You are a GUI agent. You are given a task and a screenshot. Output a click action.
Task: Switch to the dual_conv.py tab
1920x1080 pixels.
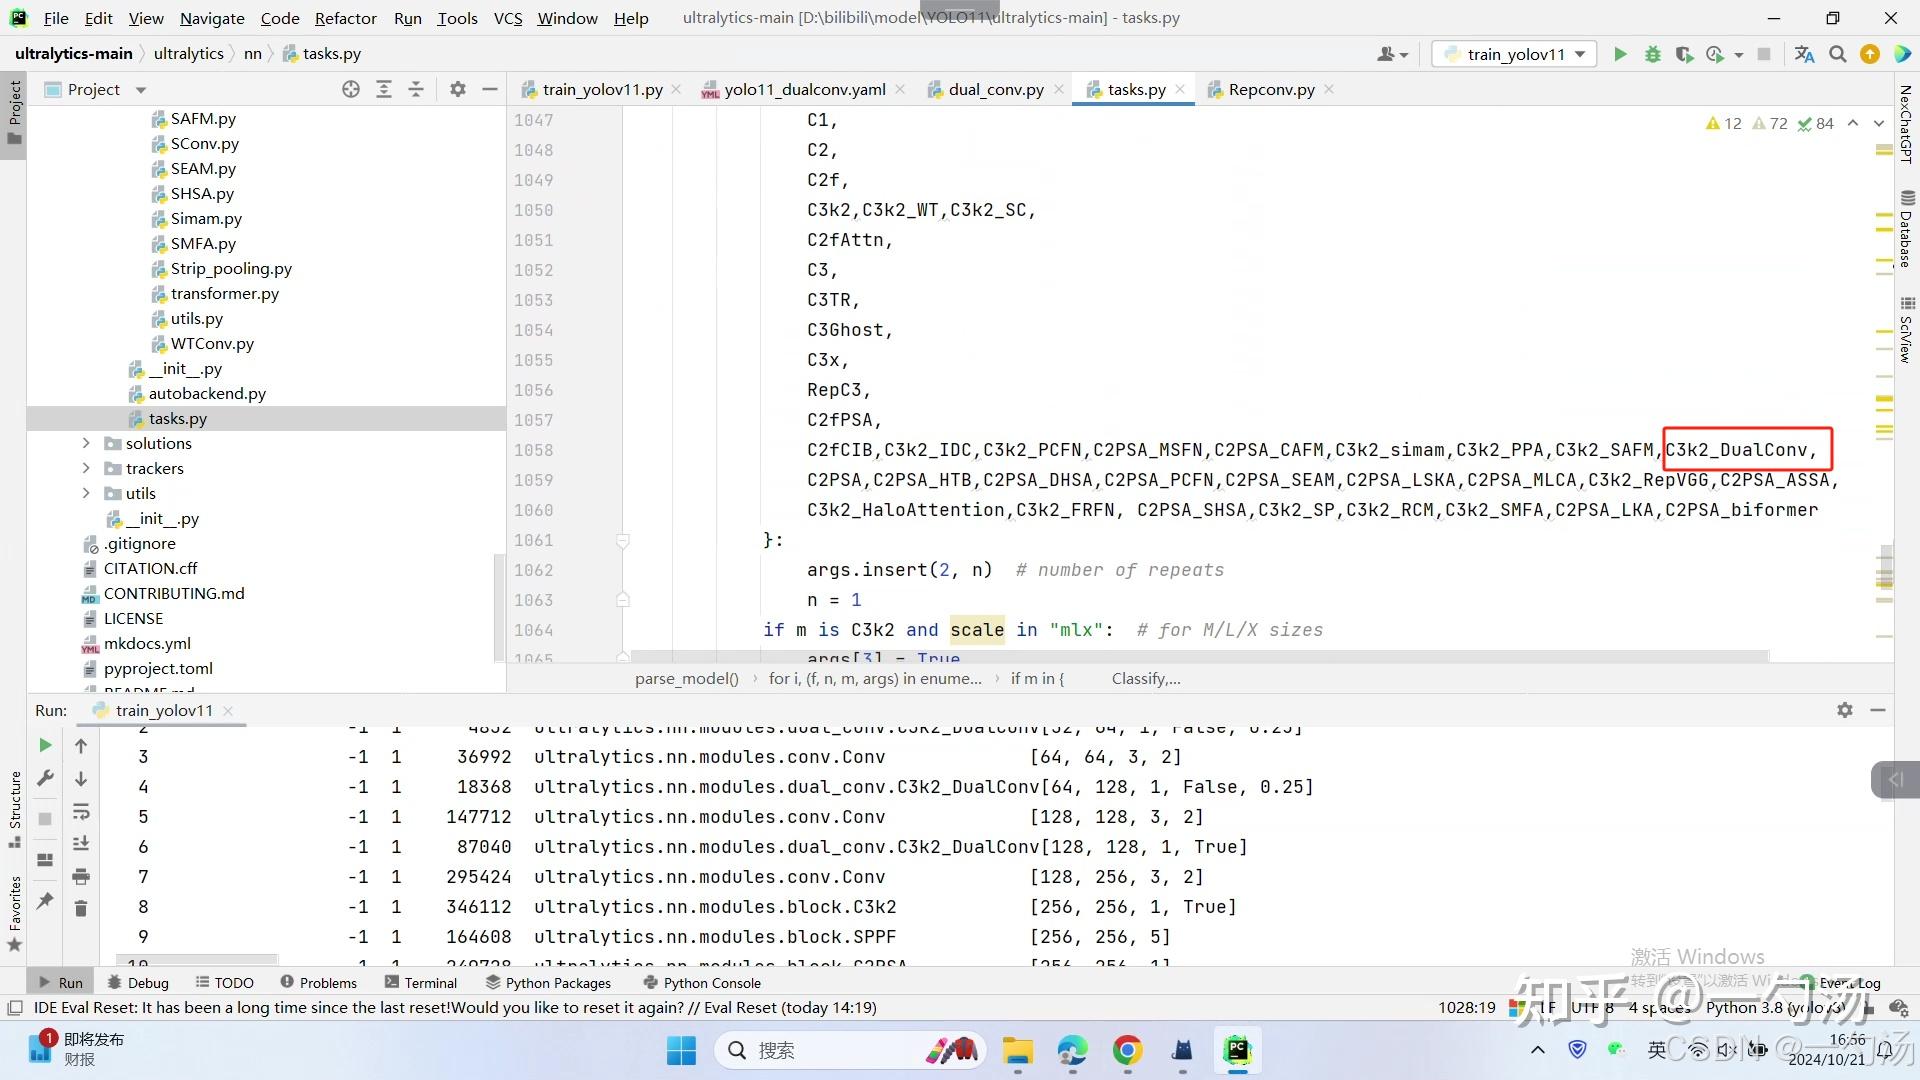(x=995, y=89)
